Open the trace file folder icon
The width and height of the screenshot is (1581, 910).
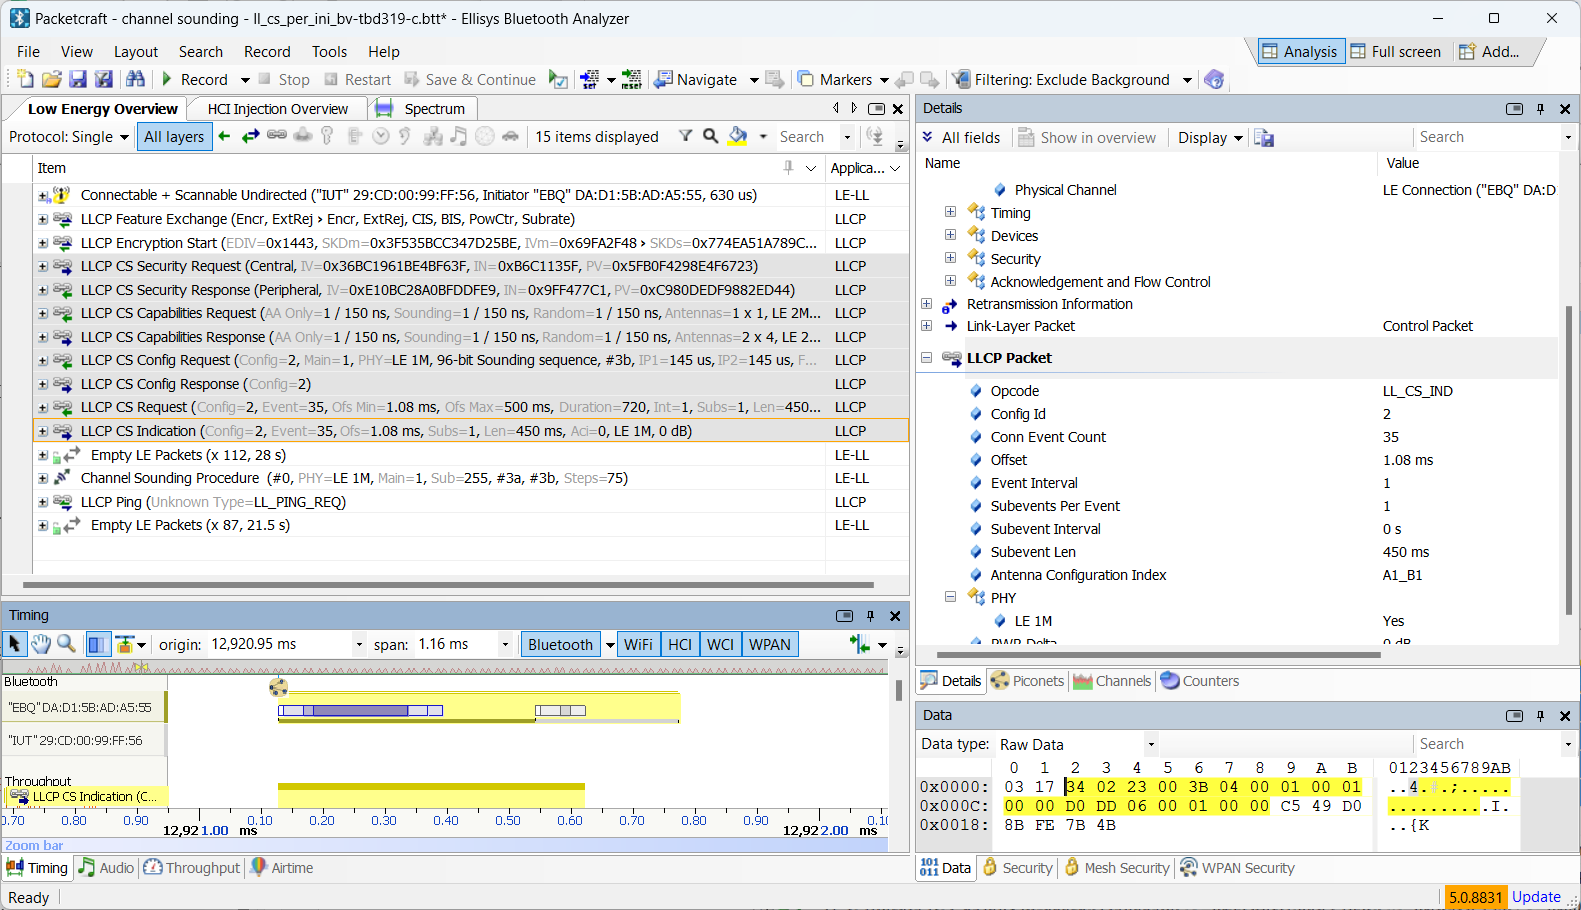click(x=52, y=80)
